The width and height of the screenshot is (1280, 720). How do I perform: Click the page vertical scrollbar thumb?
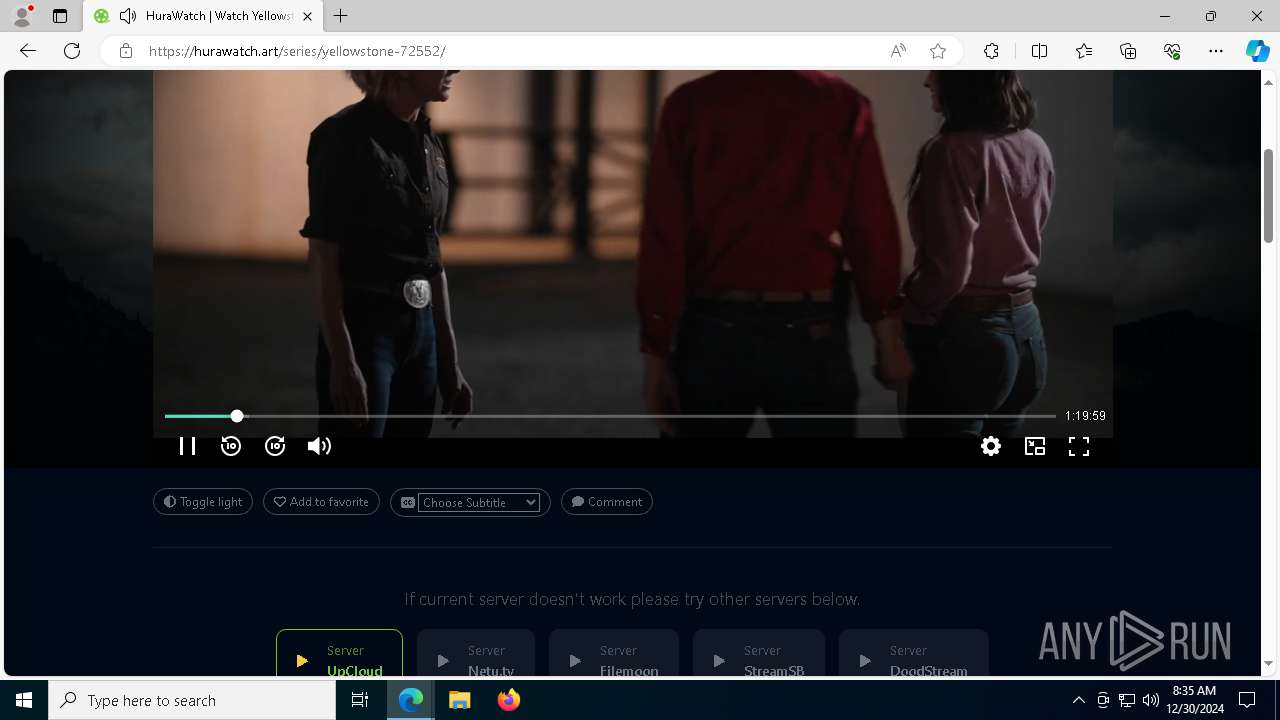1269,195
